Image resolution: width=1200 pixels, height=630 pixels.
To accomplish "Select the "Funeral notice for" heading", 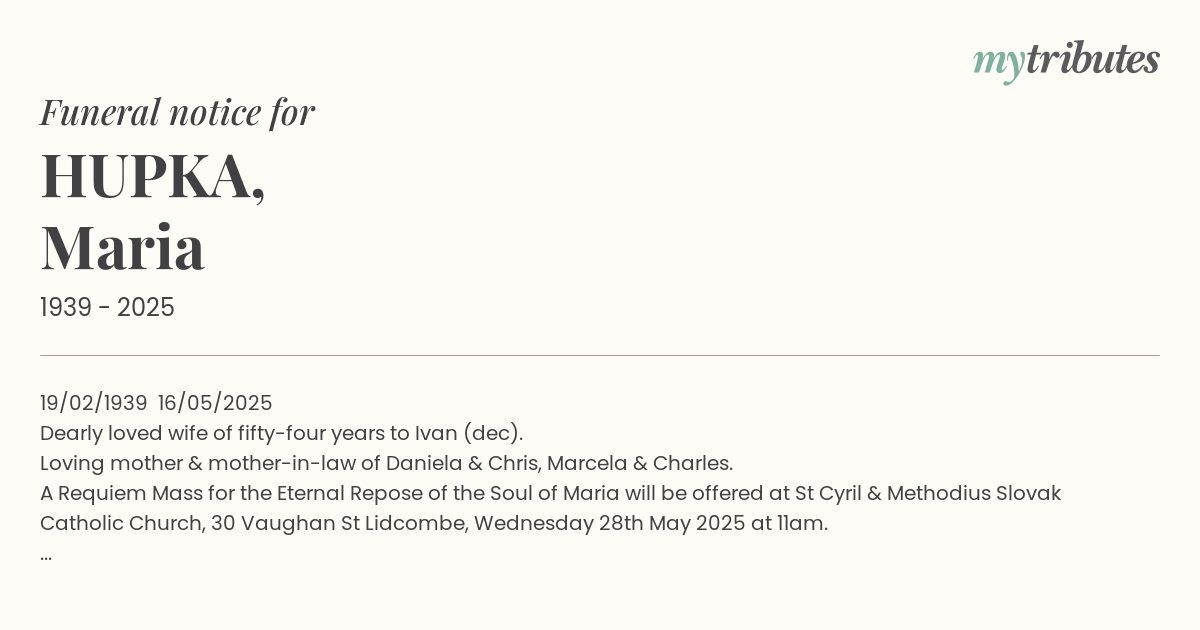I will [177, 112].
